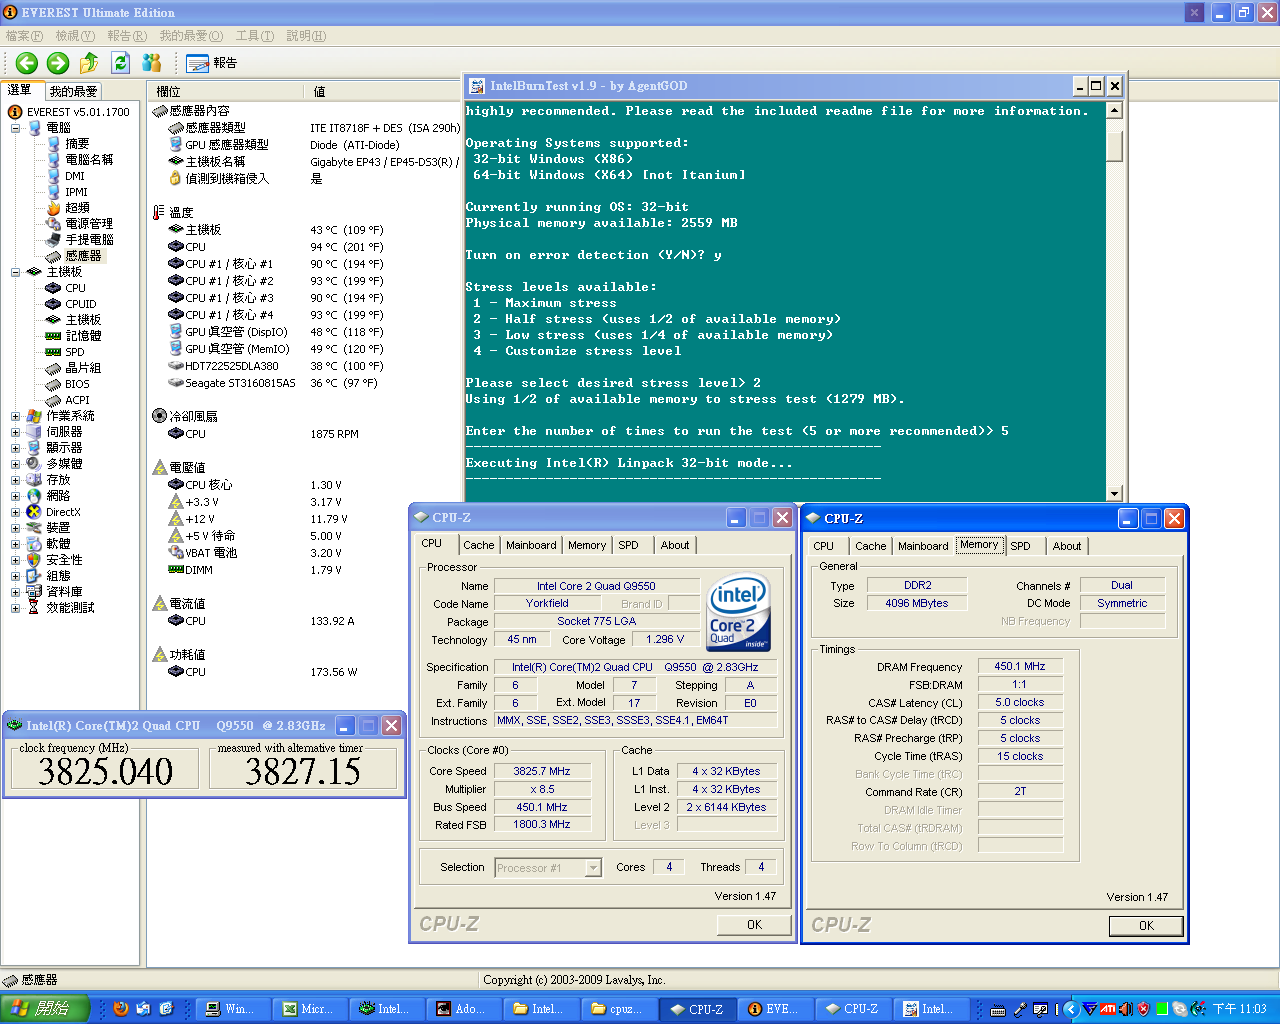Select the DMI item in the tree

(75, 176)
